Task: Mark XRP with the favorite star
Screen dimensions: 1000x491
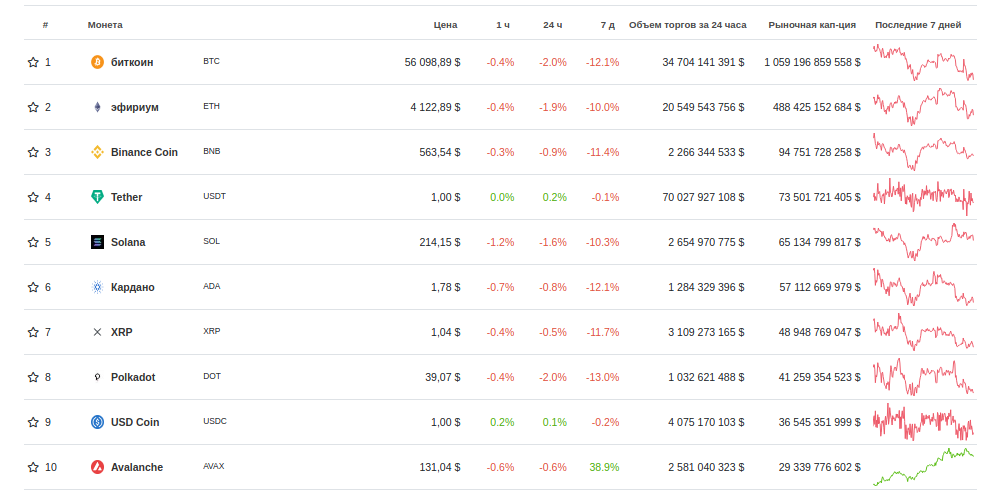Action: point(33,332)
